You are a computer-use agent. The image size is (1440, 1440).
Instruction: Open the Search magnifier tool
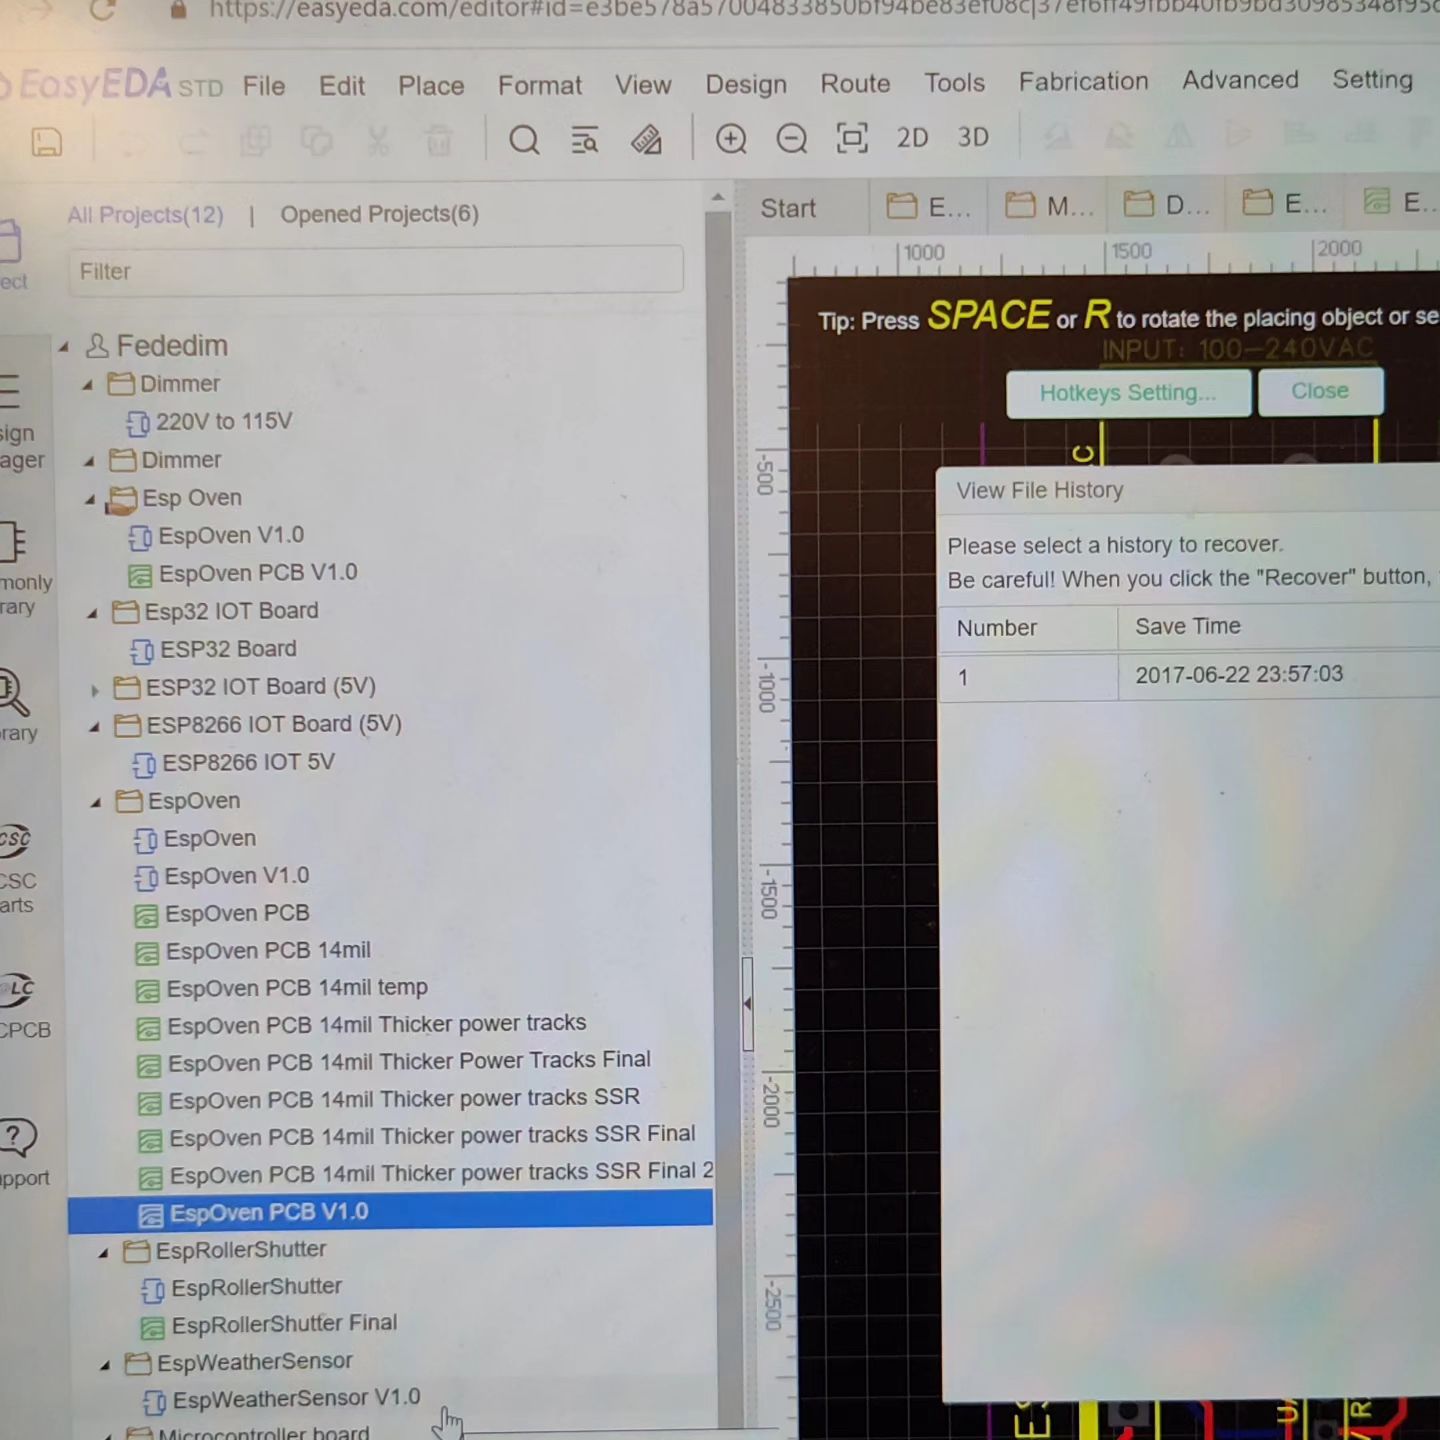(x=524, y=140)
